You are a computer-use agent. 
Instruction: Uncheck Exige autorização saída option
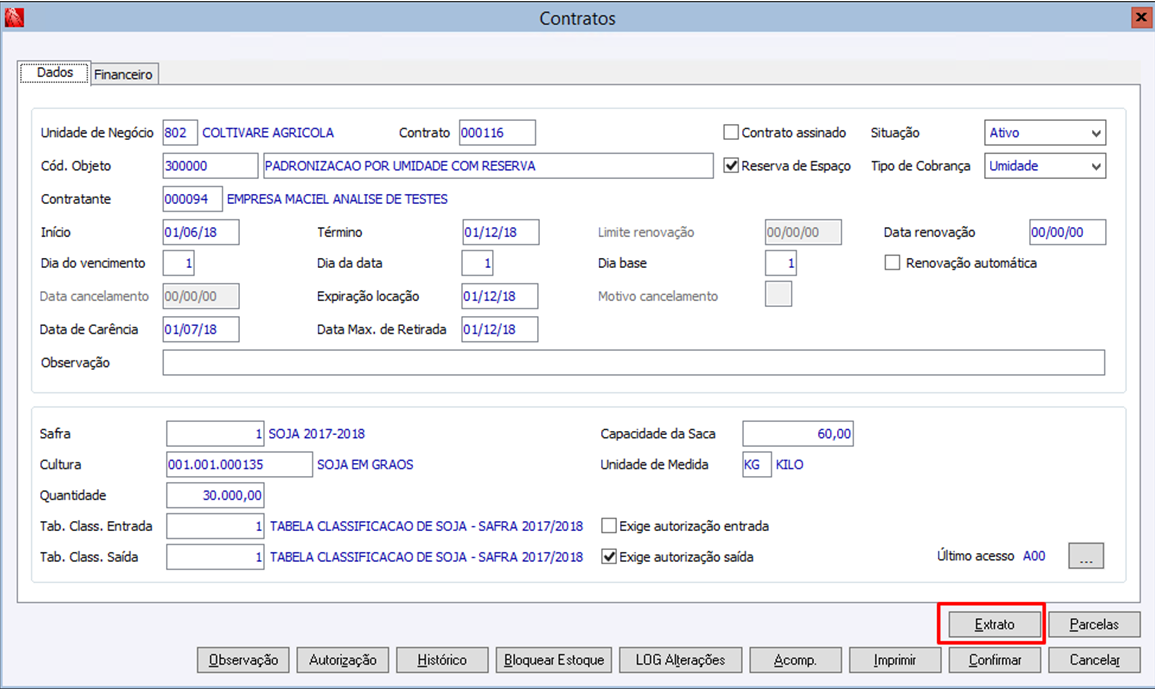609,557
